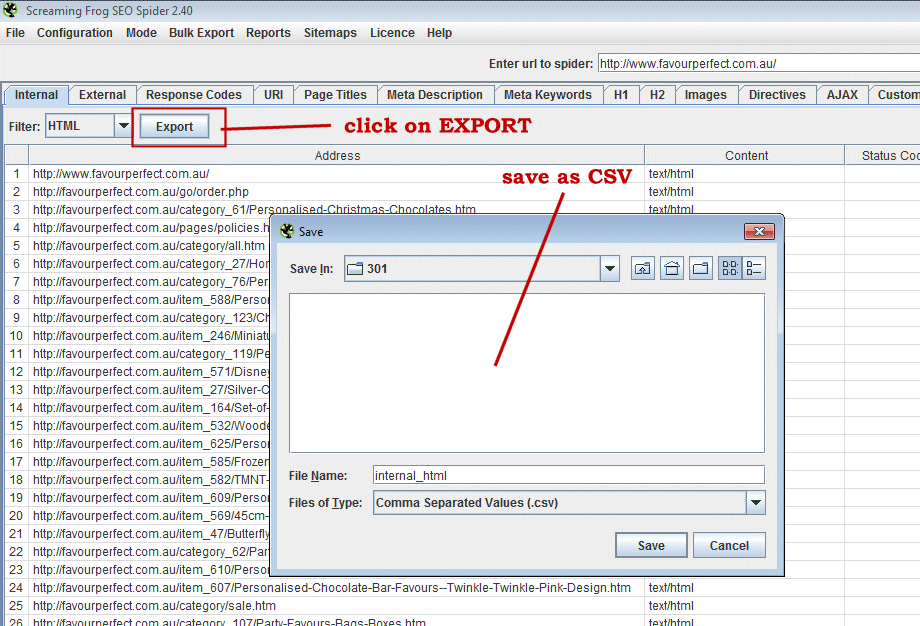Click the Enter url to spider field

pos(759,63)
